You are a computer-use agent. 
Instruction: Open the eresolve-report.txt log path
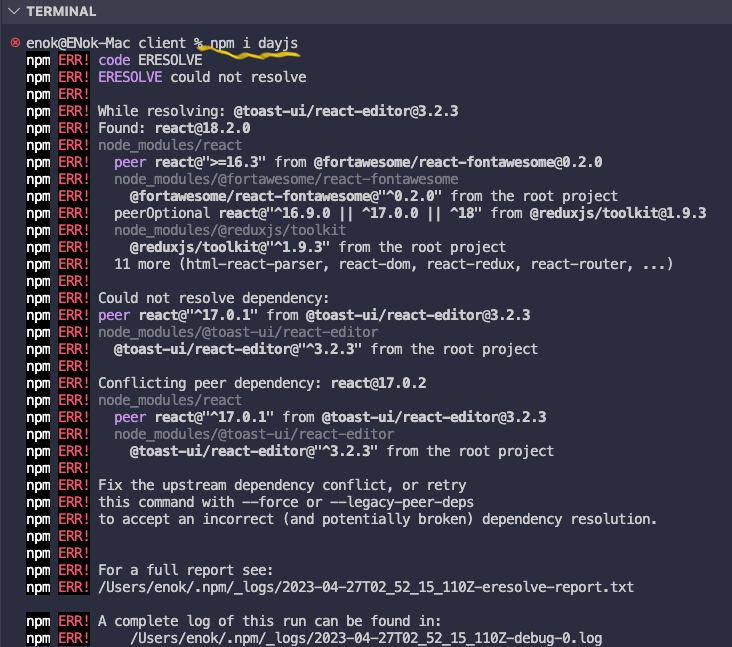click(366, 587)
